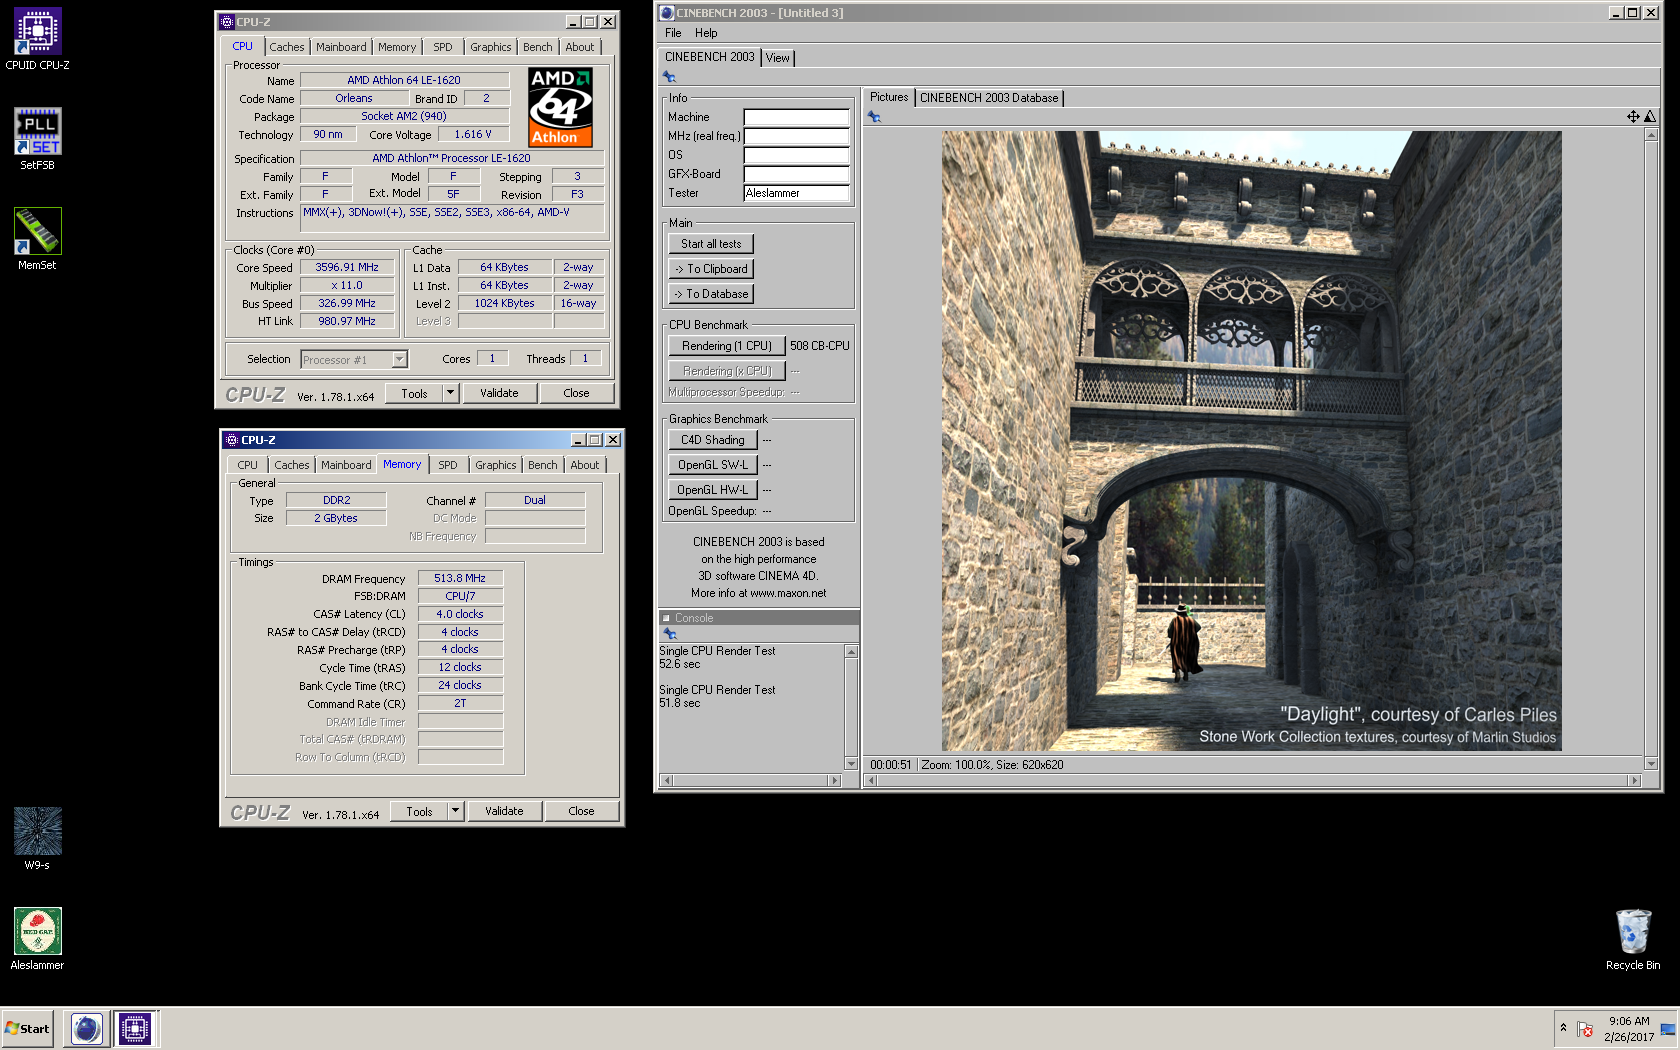Click the To Clipboard button
1680x1050 pixels.
[x=711, y=269]
